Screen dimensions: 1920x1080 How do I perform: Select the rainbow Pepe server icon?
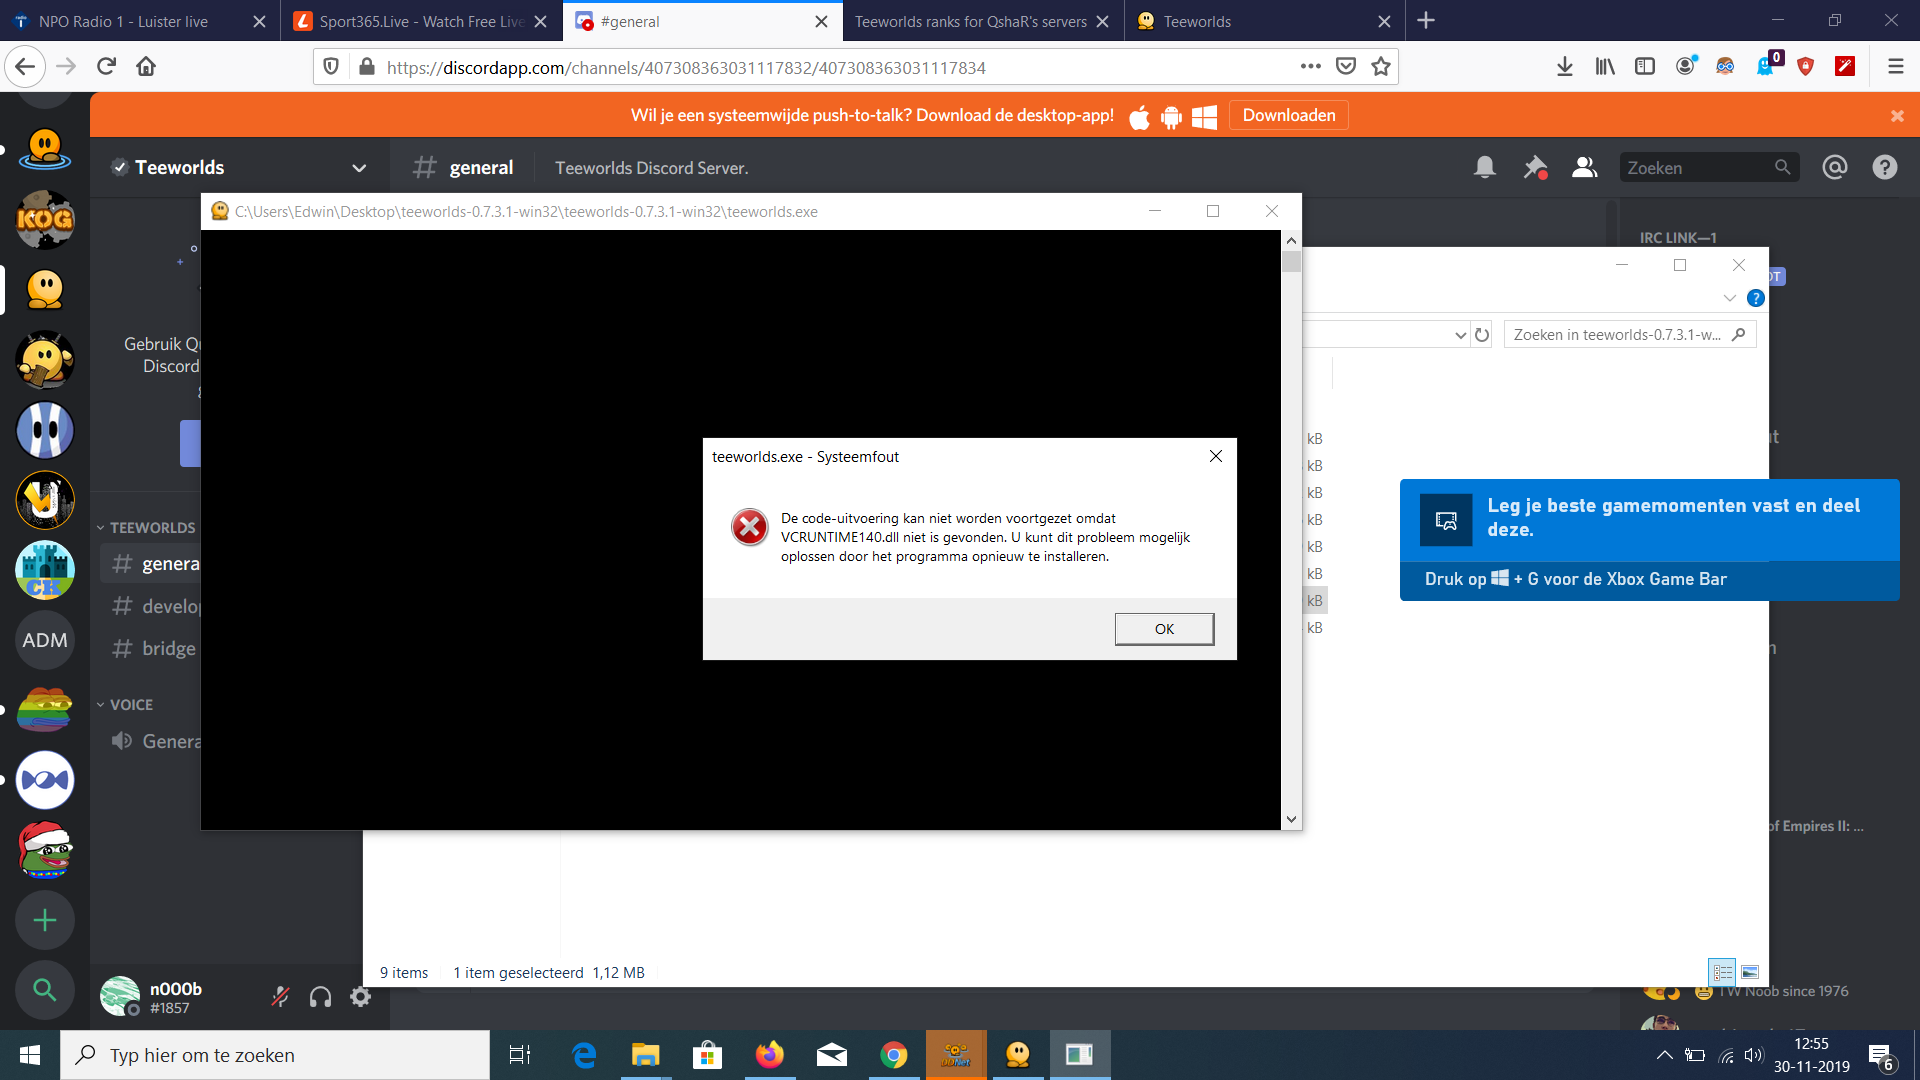click(45, 710)
